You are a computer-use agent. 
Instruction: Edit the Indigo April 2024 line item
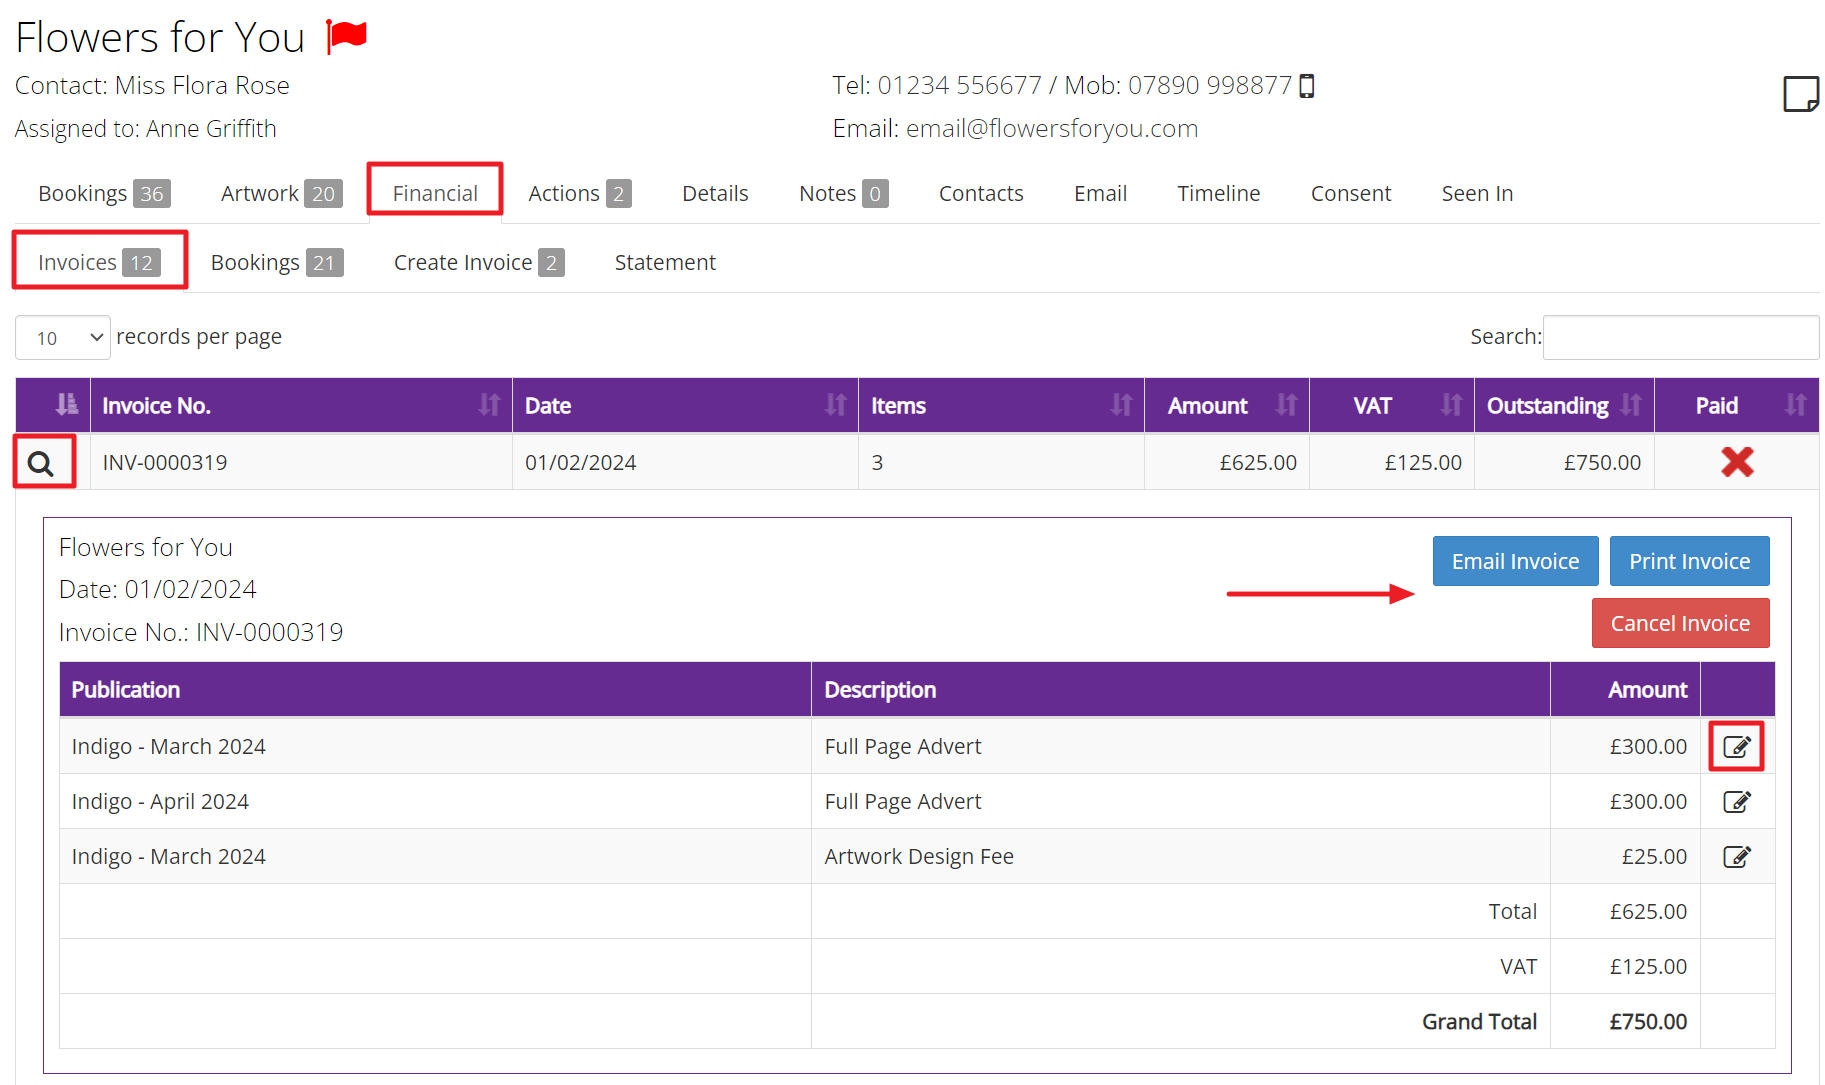[1737, 801]
